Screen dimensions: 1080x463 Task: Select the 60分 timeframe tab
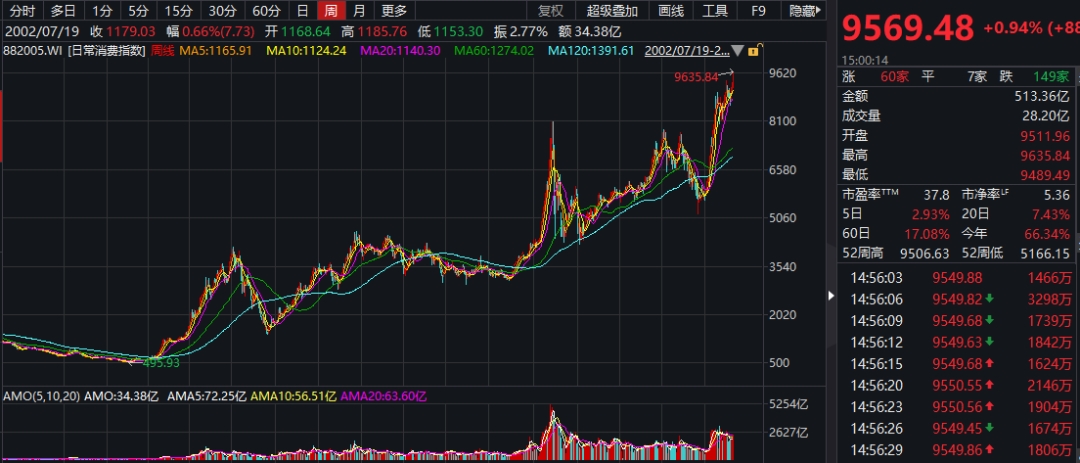(x=266, y=10)
